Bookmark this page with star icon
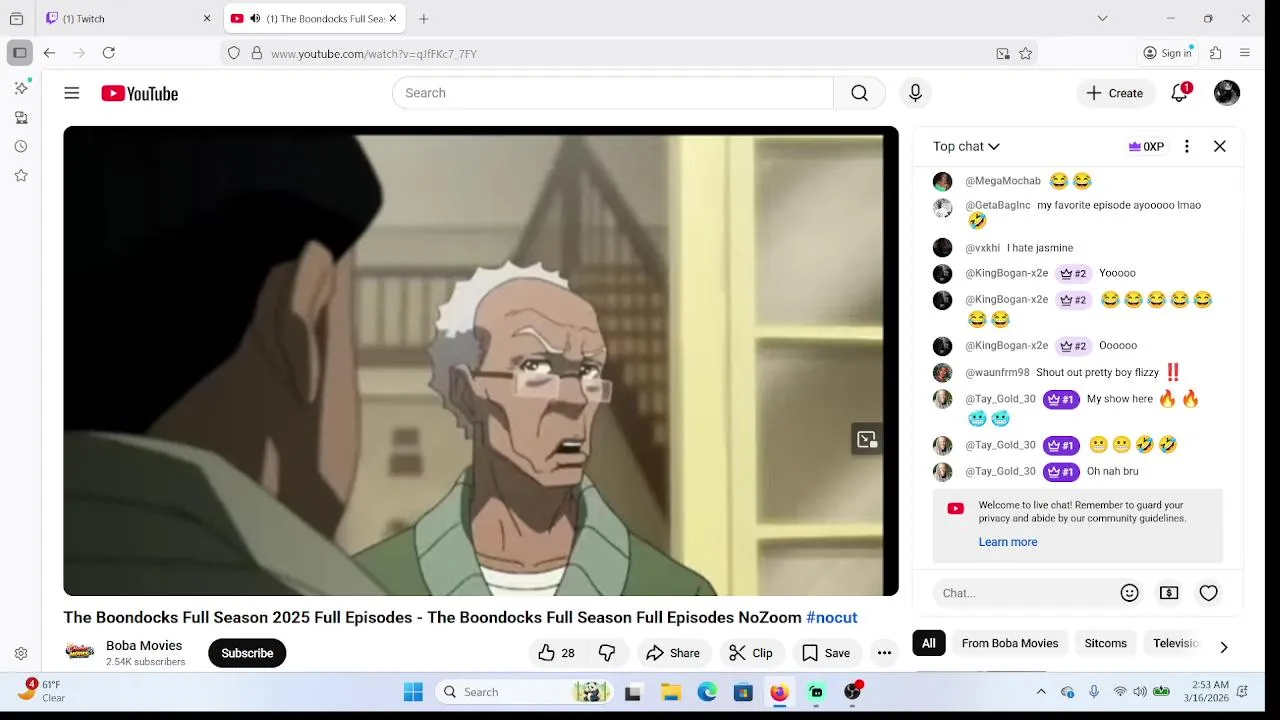This screenshot has width=1280, height=720. pyautogui.click(x=1025, y=54)
